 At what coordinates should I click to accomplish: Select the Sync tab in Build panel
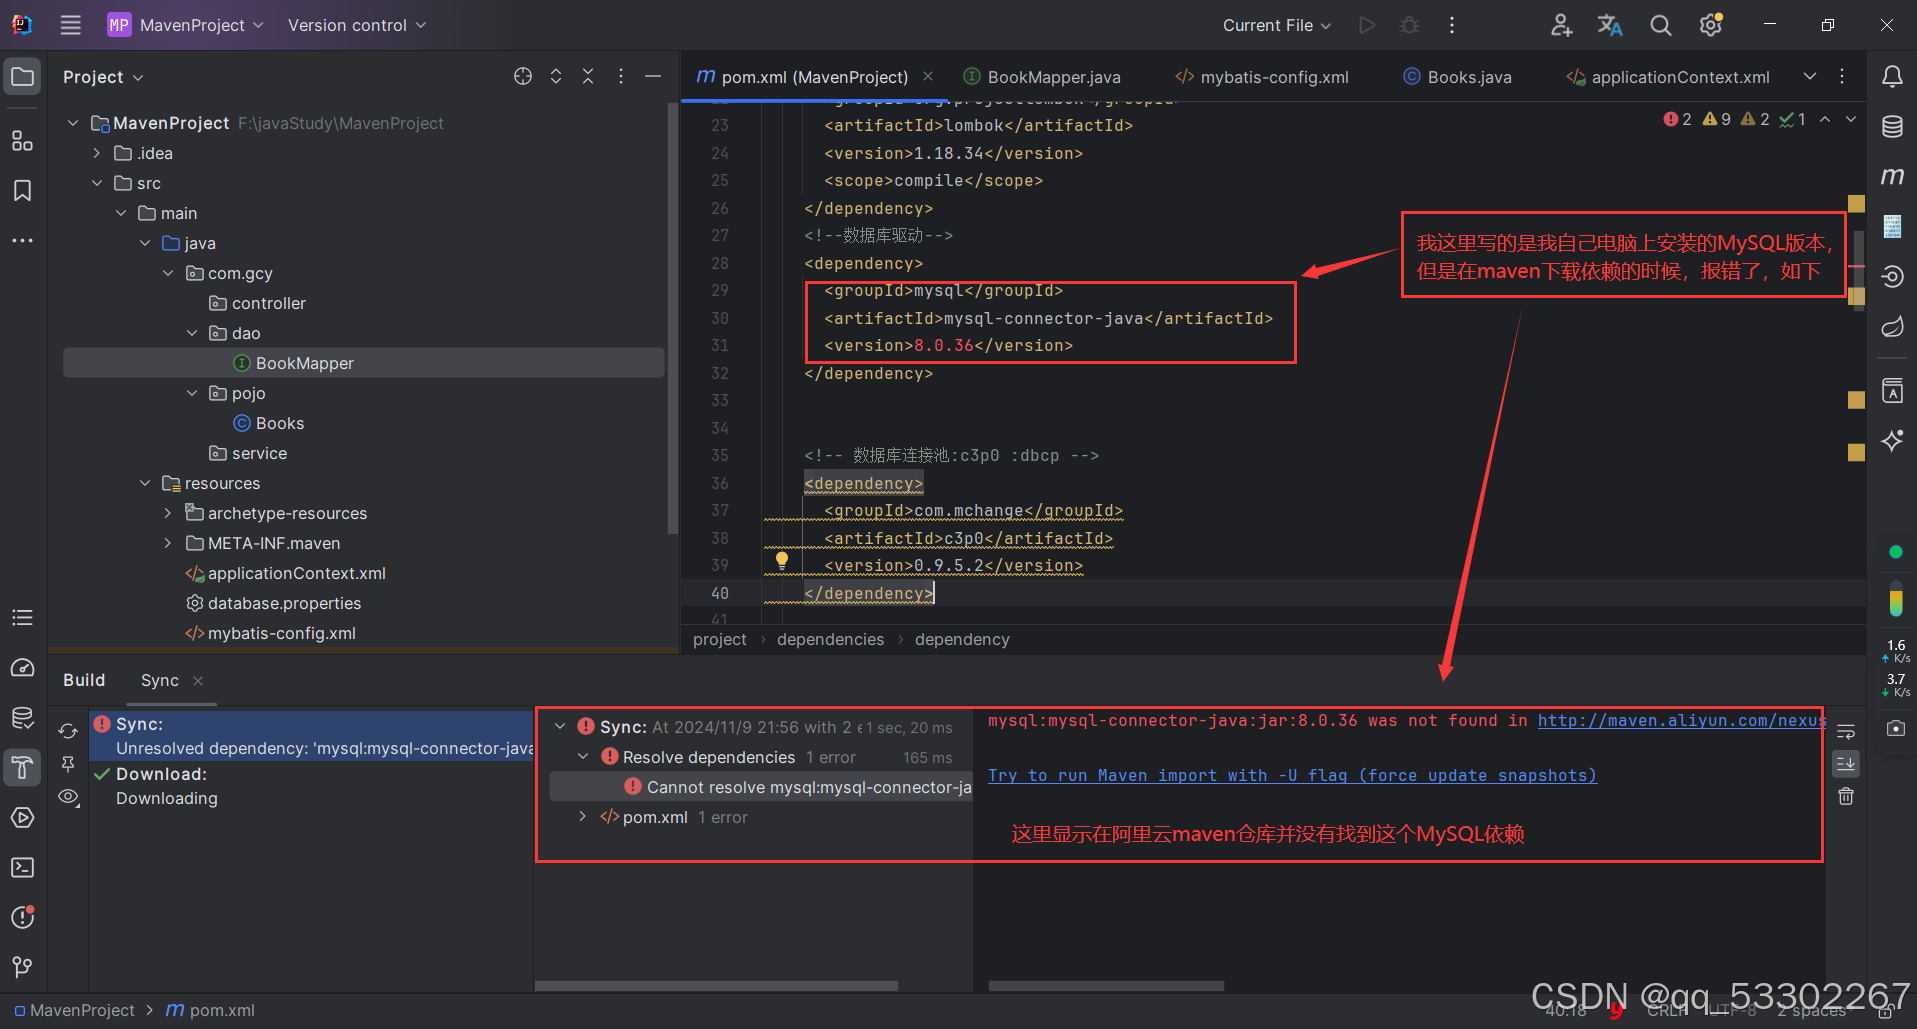click(160, 680)
